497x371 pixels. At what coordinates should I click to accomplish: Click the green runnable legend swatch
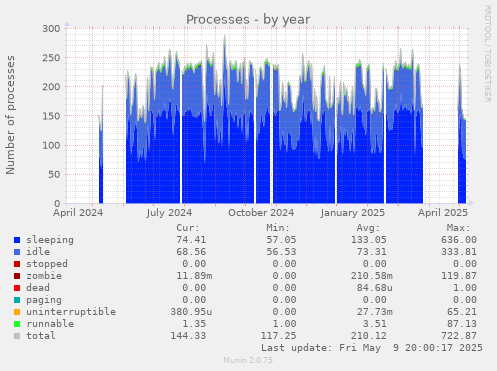coord(17,324)
